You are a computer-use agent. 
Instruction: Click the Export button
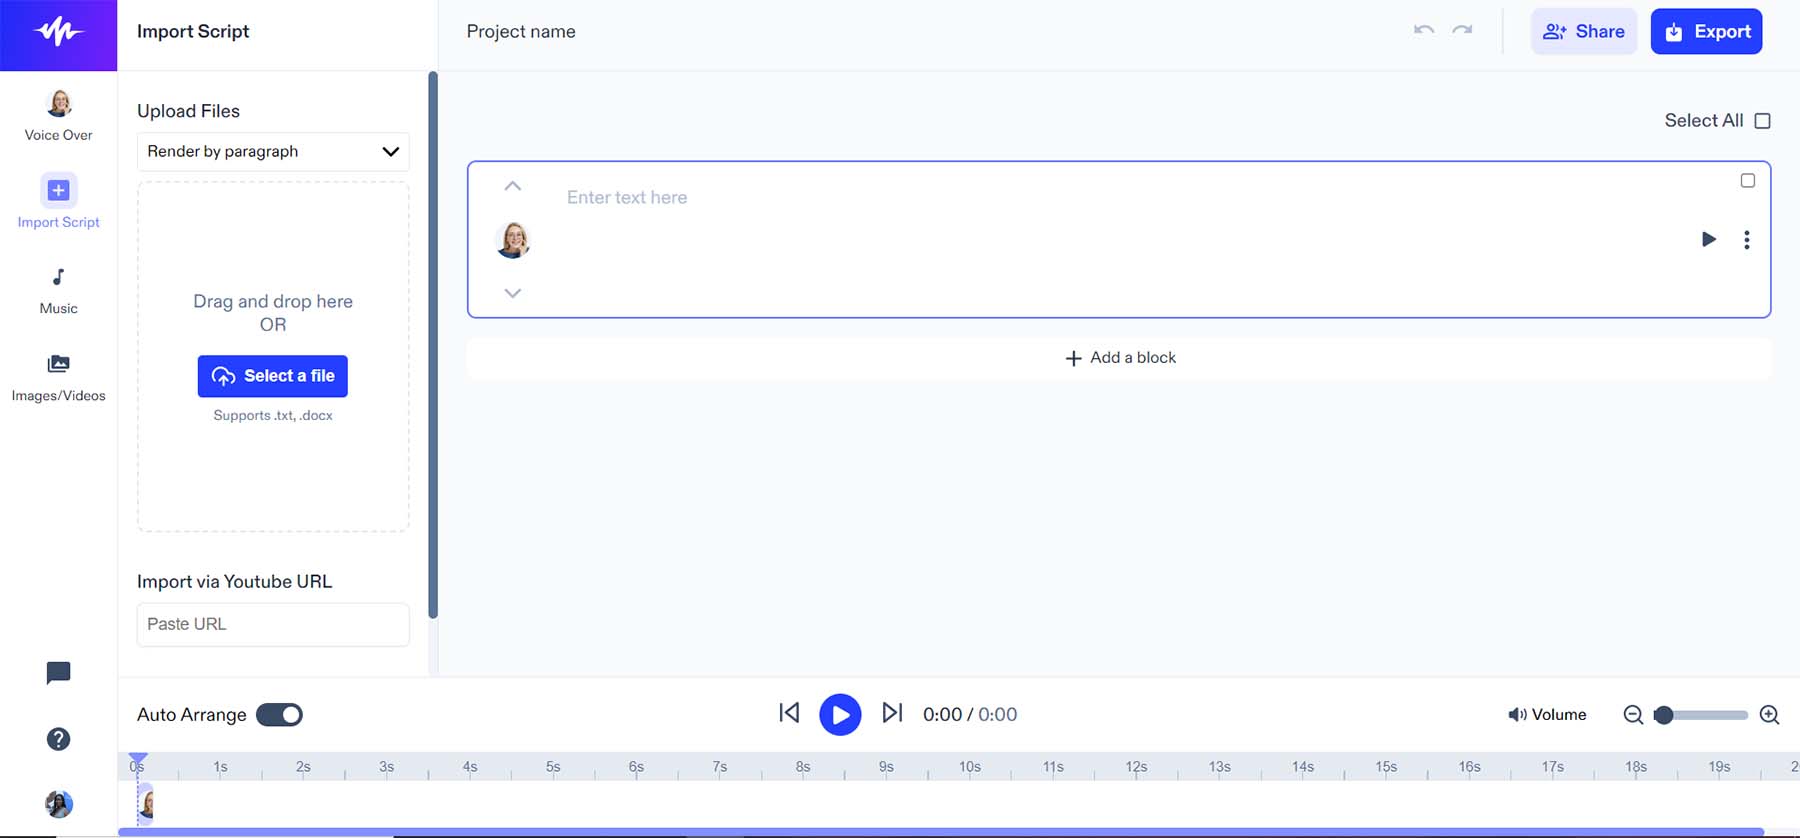(1706, 32)
